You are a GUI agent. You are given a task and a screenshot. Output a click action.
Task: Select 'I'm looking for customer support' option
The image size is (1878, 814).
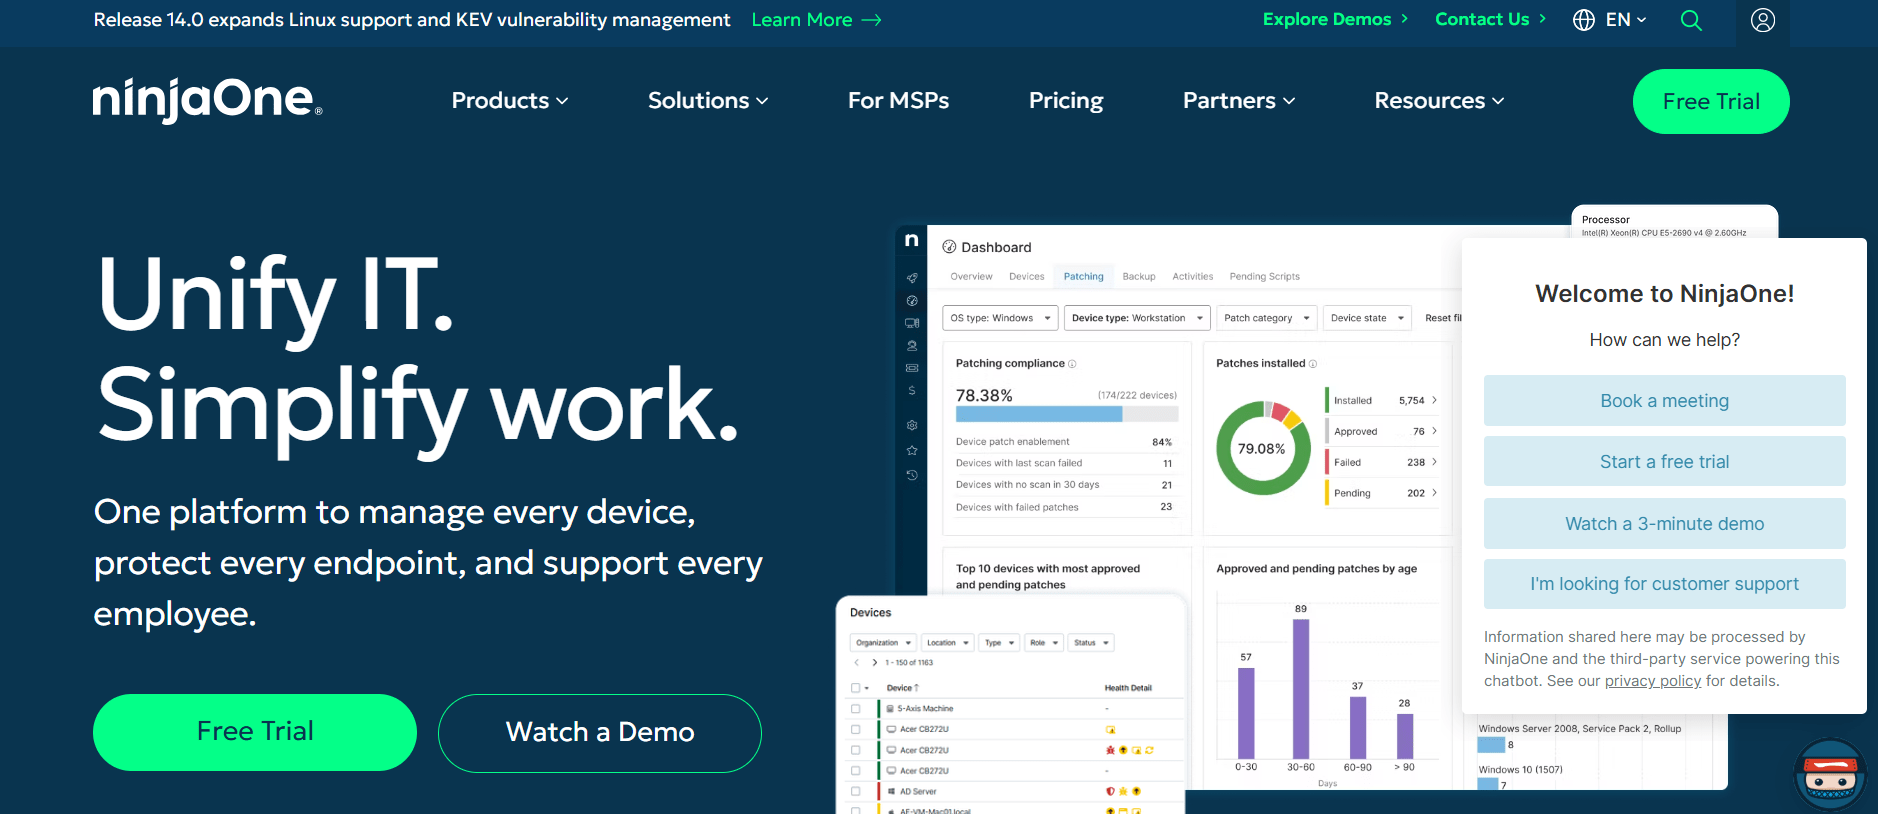pos(1664,584)
